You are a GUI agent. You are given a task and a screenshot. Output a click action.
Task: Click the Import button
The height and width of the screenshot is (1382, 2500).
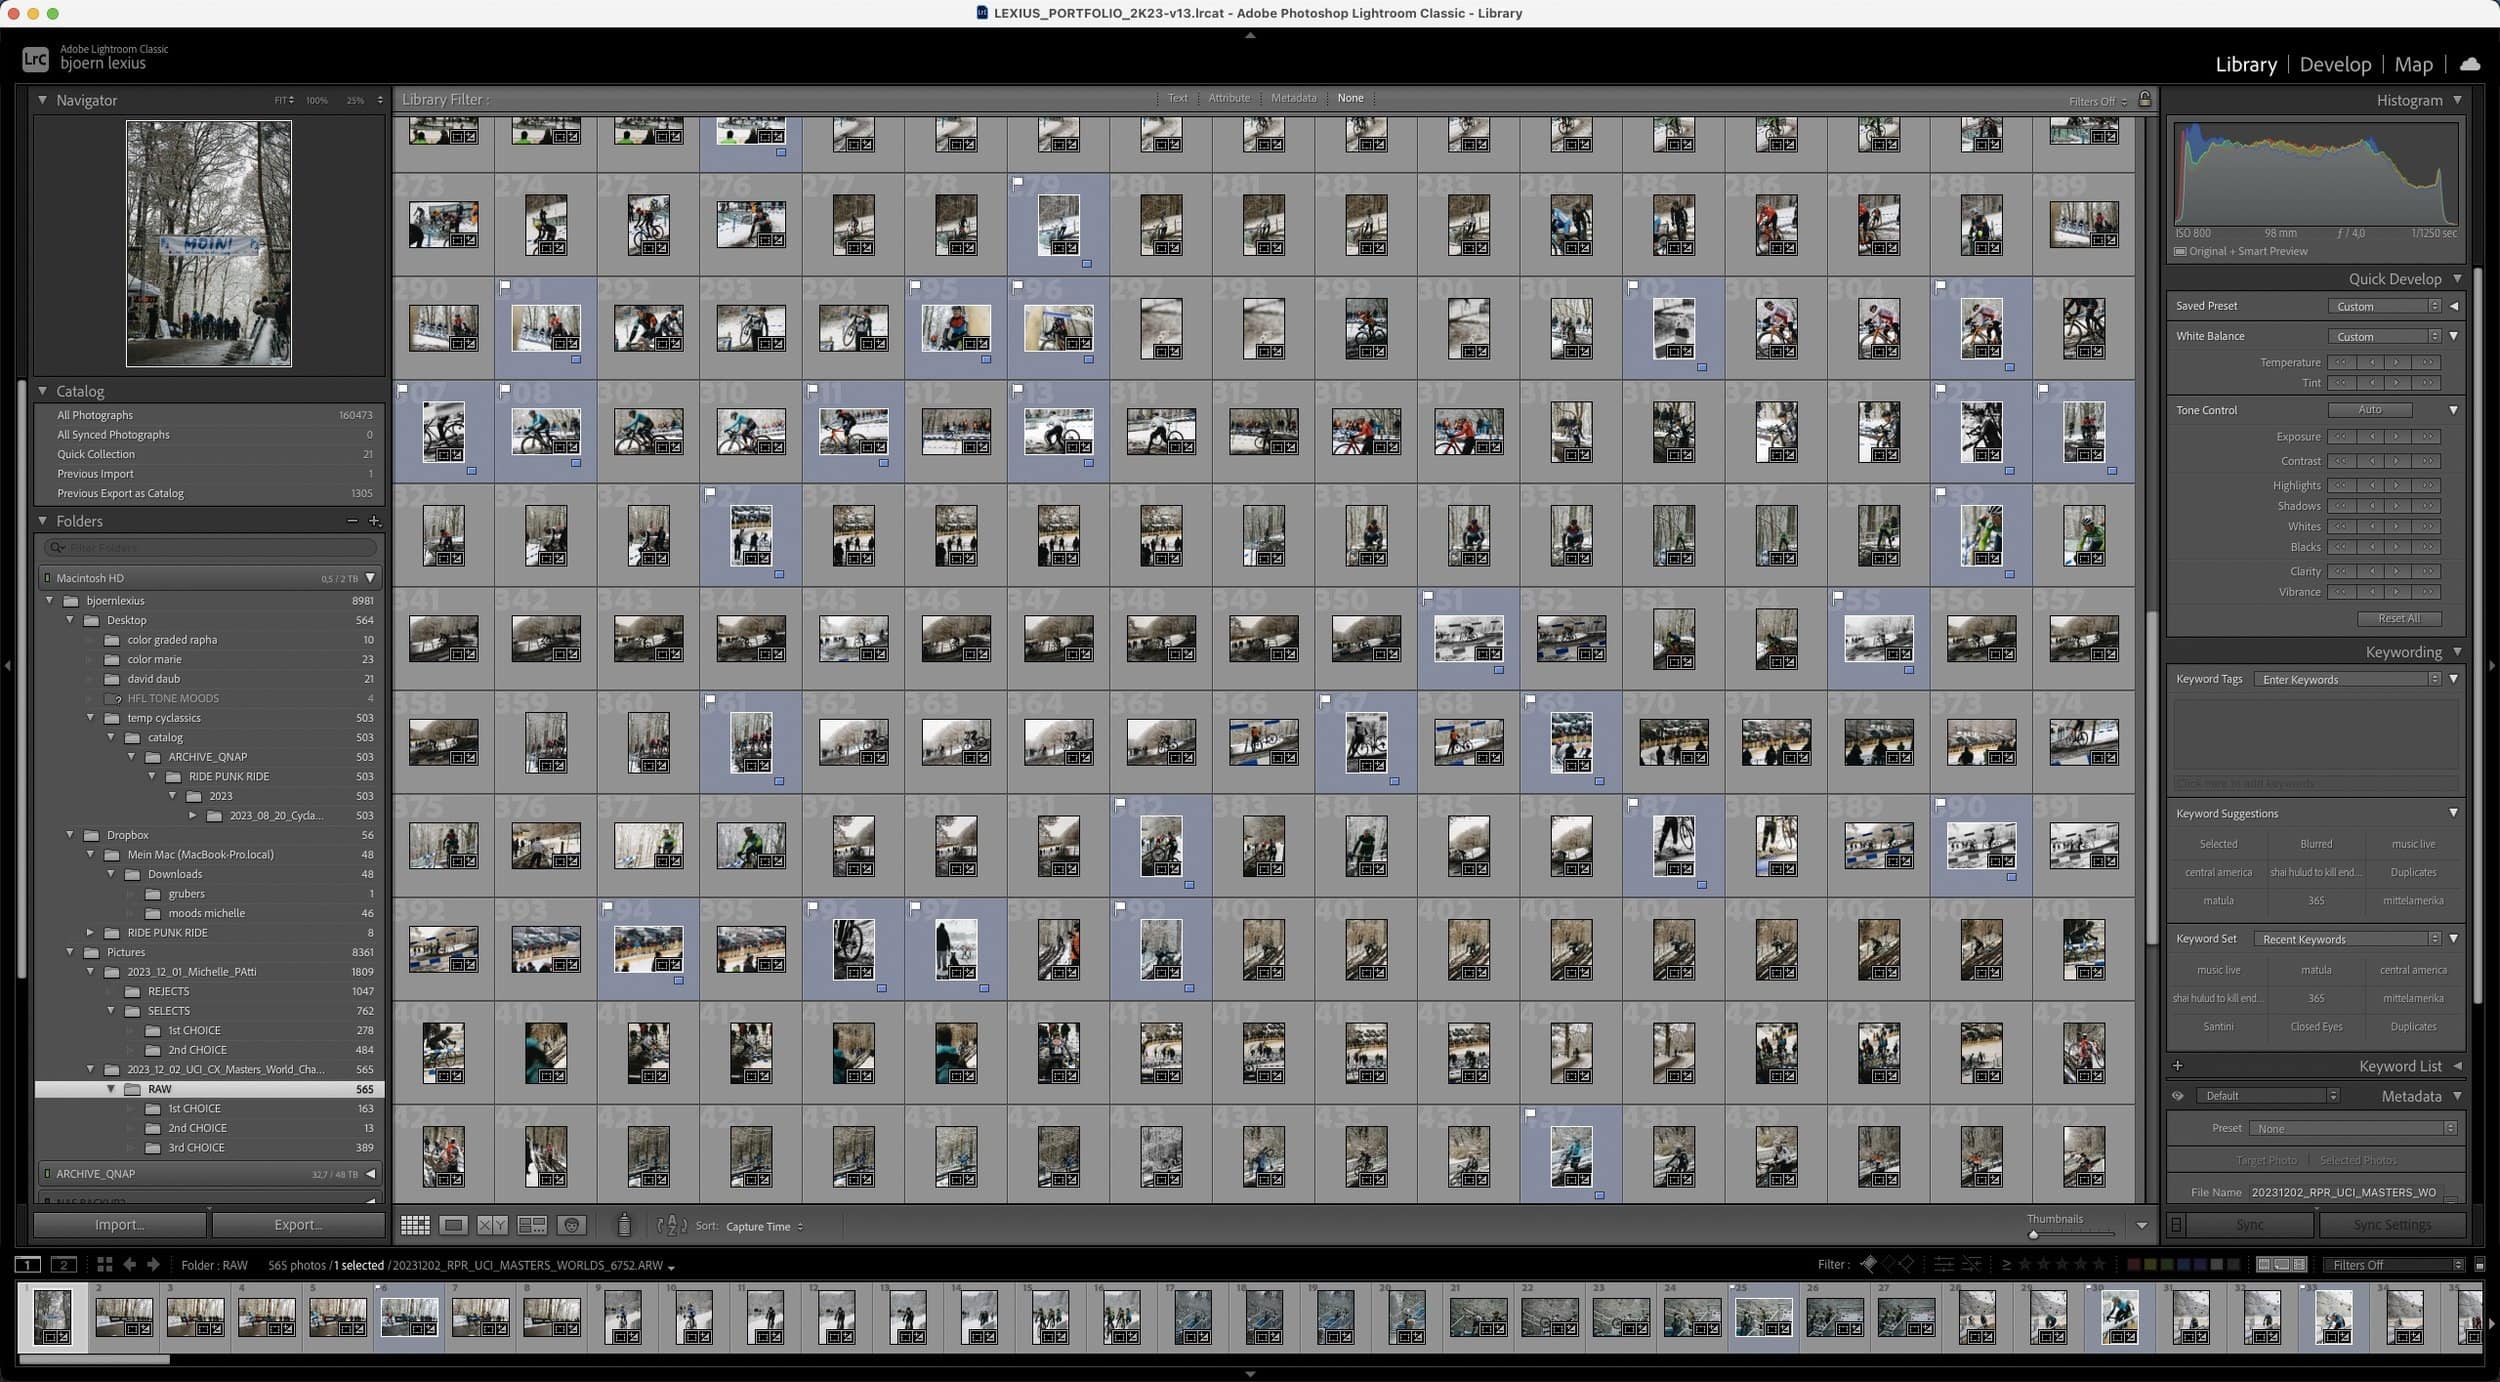pos(120,1224)
